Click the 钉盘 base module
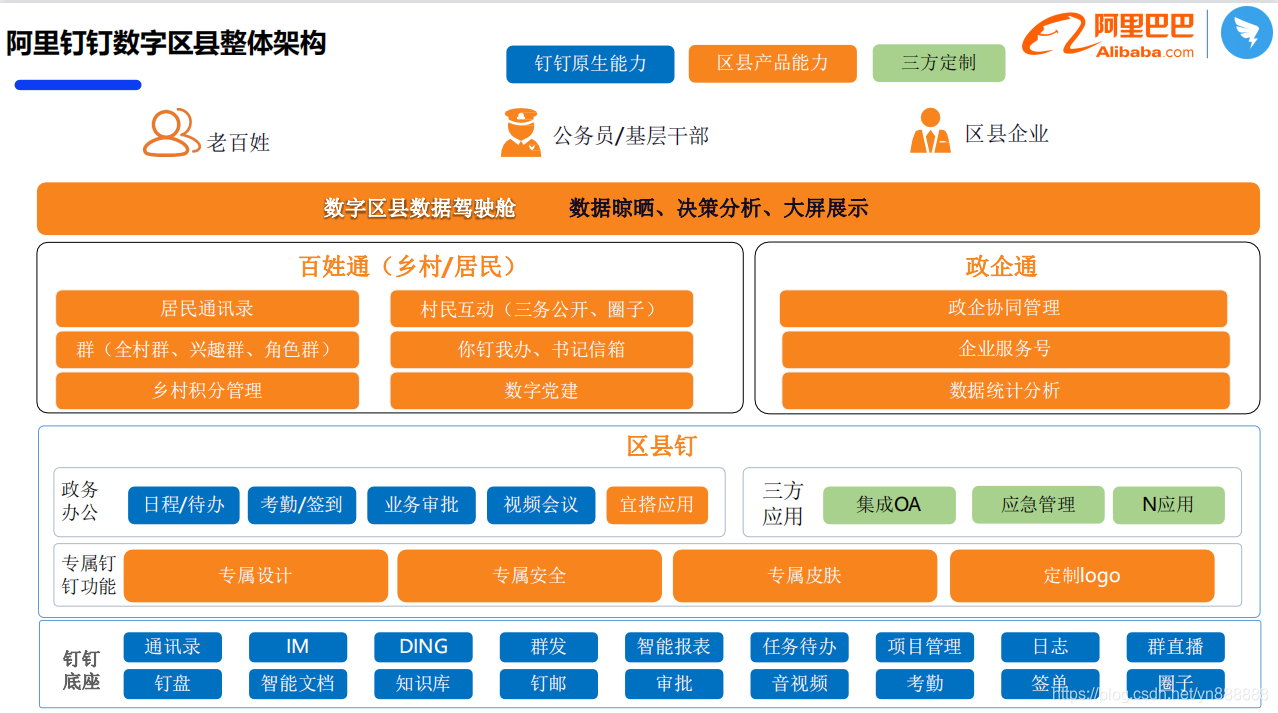This screenshot has width=1278, height=713. [172, 684]
